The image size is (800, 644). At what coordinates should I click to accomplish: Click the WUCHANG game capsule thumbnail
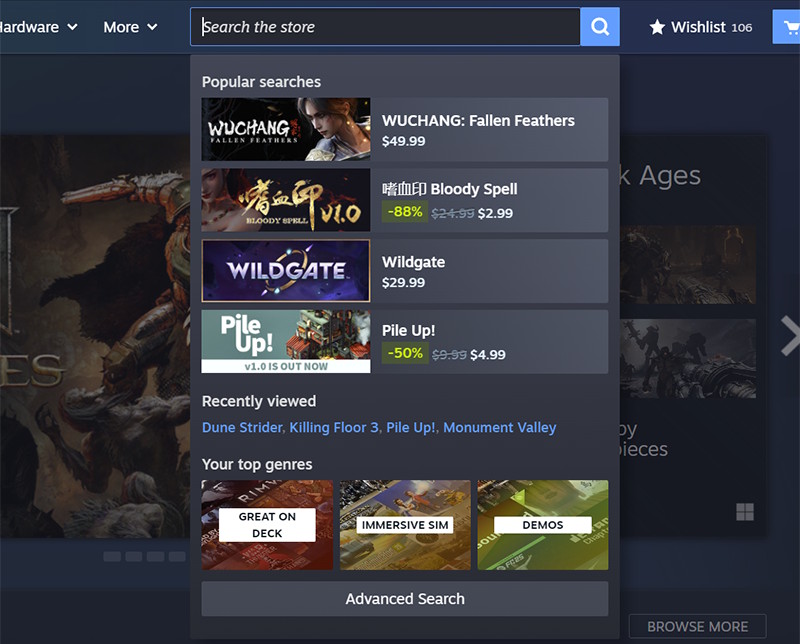(x=286, y=130)
